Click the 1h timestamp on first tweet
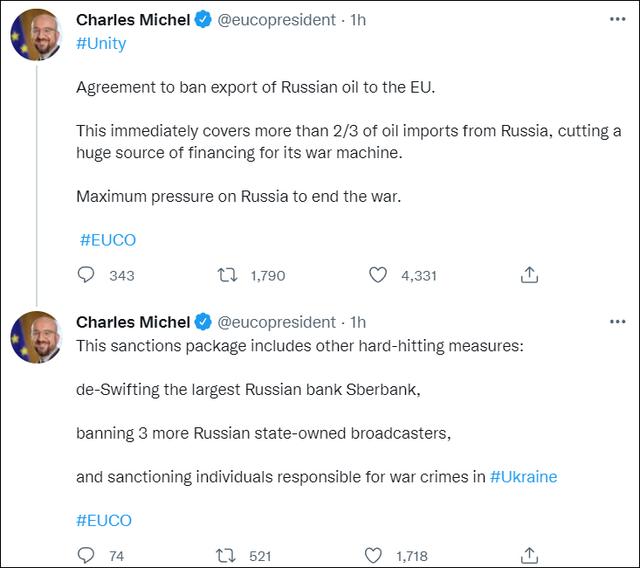 click(x=358, y=21)
